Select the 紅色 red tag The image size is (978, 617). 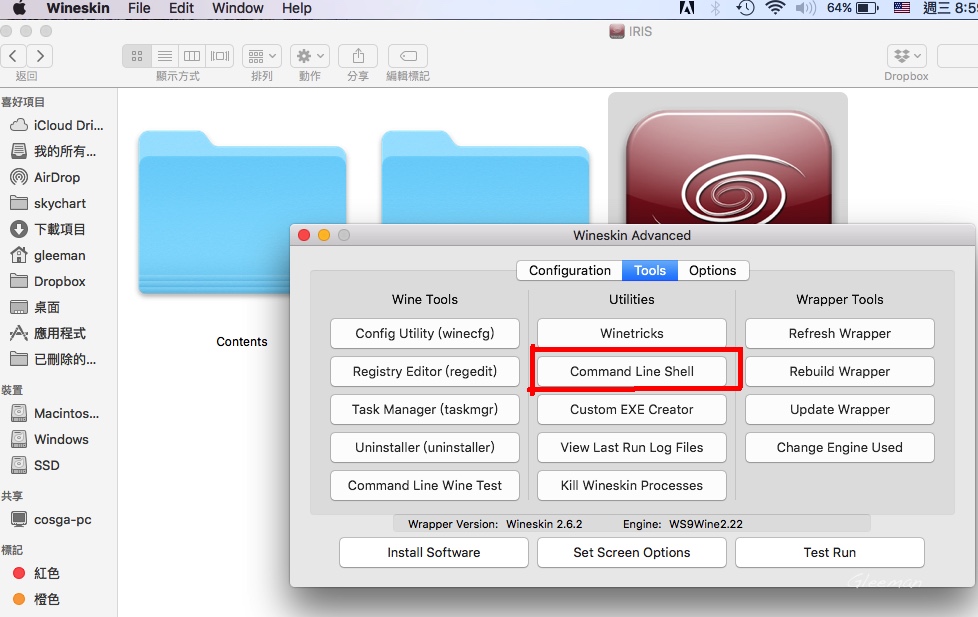pyautogui.click(x=36, y=573)
